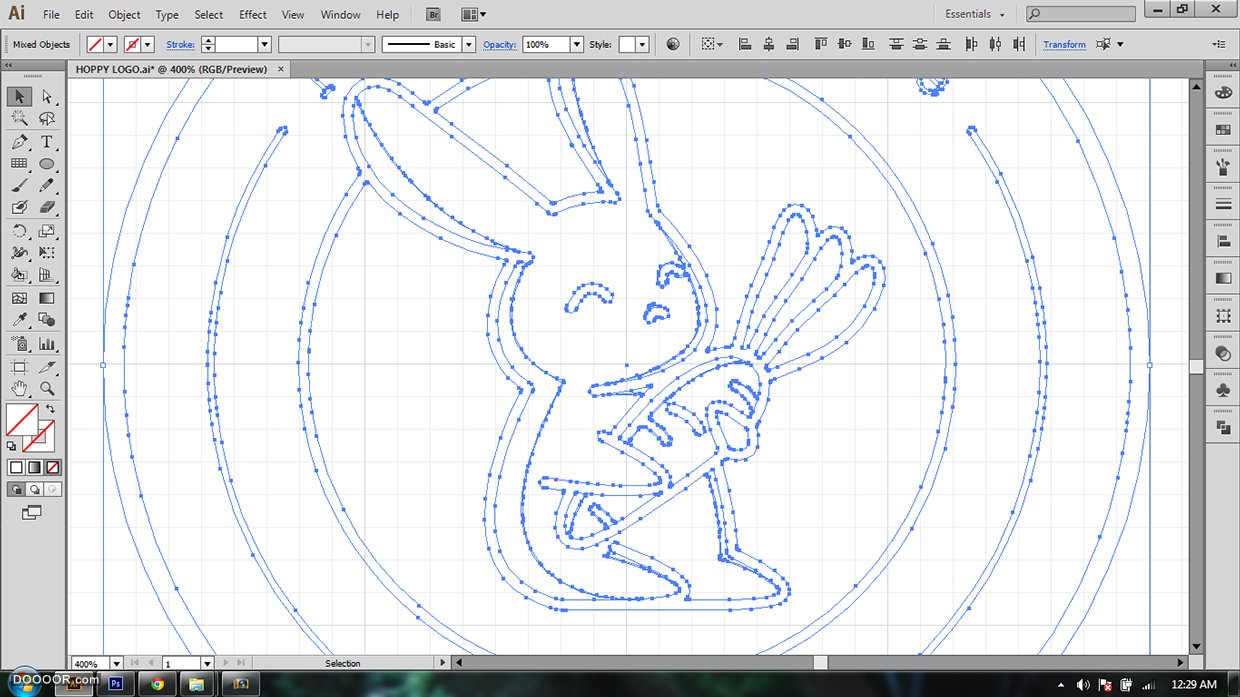
Task: Open the Color palette panel icon
Action: pyautogui.click(x=1223, y=93)
